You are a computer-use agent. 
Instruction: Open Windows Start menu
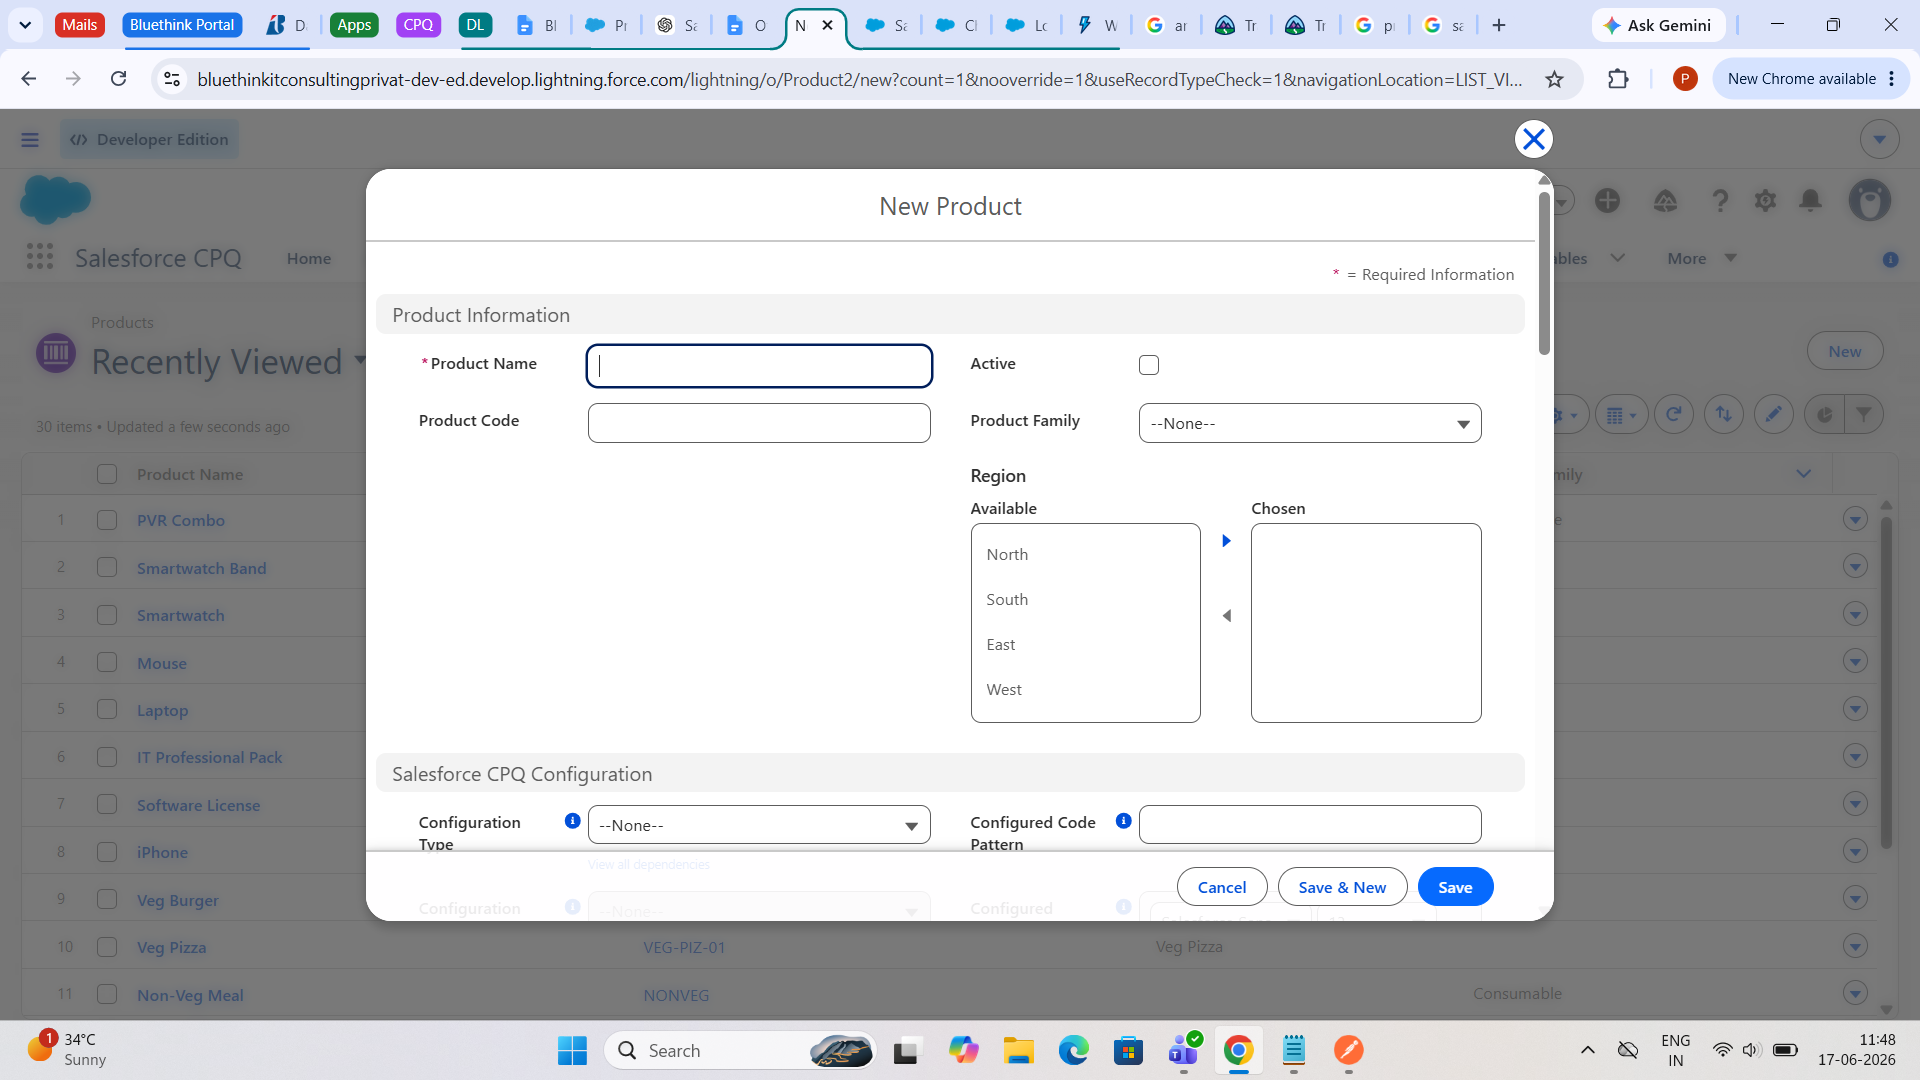point(572,1050)
